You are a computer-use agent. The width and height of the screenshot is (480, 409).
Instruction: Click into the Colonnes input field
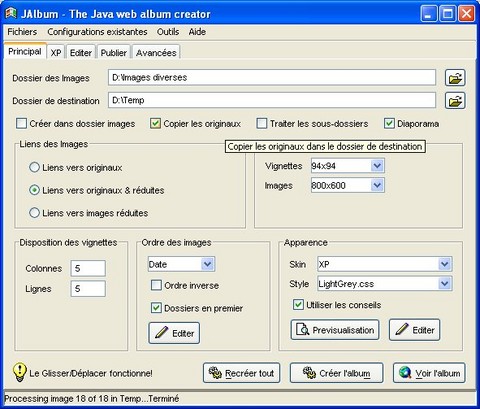[88, 268]
